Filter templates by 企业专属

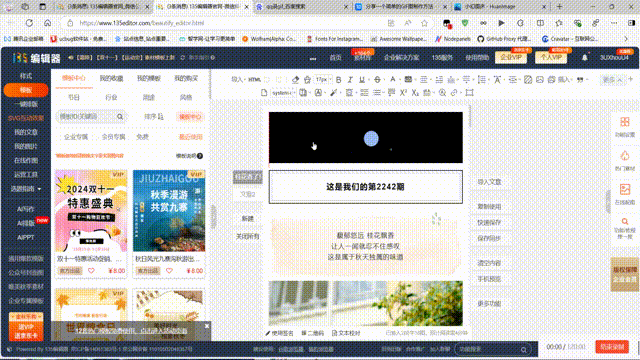click(76, 137)
